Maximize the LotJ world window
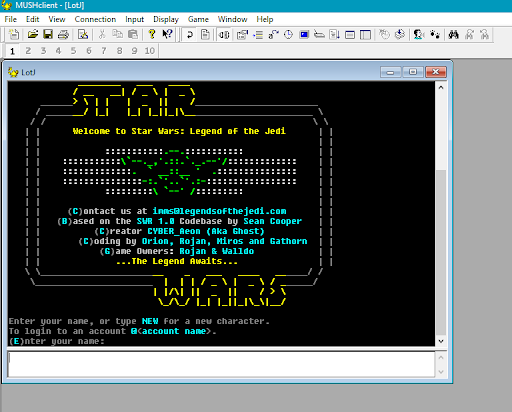The height and width of the screenshot is (412, 512). tap(413, 72)
